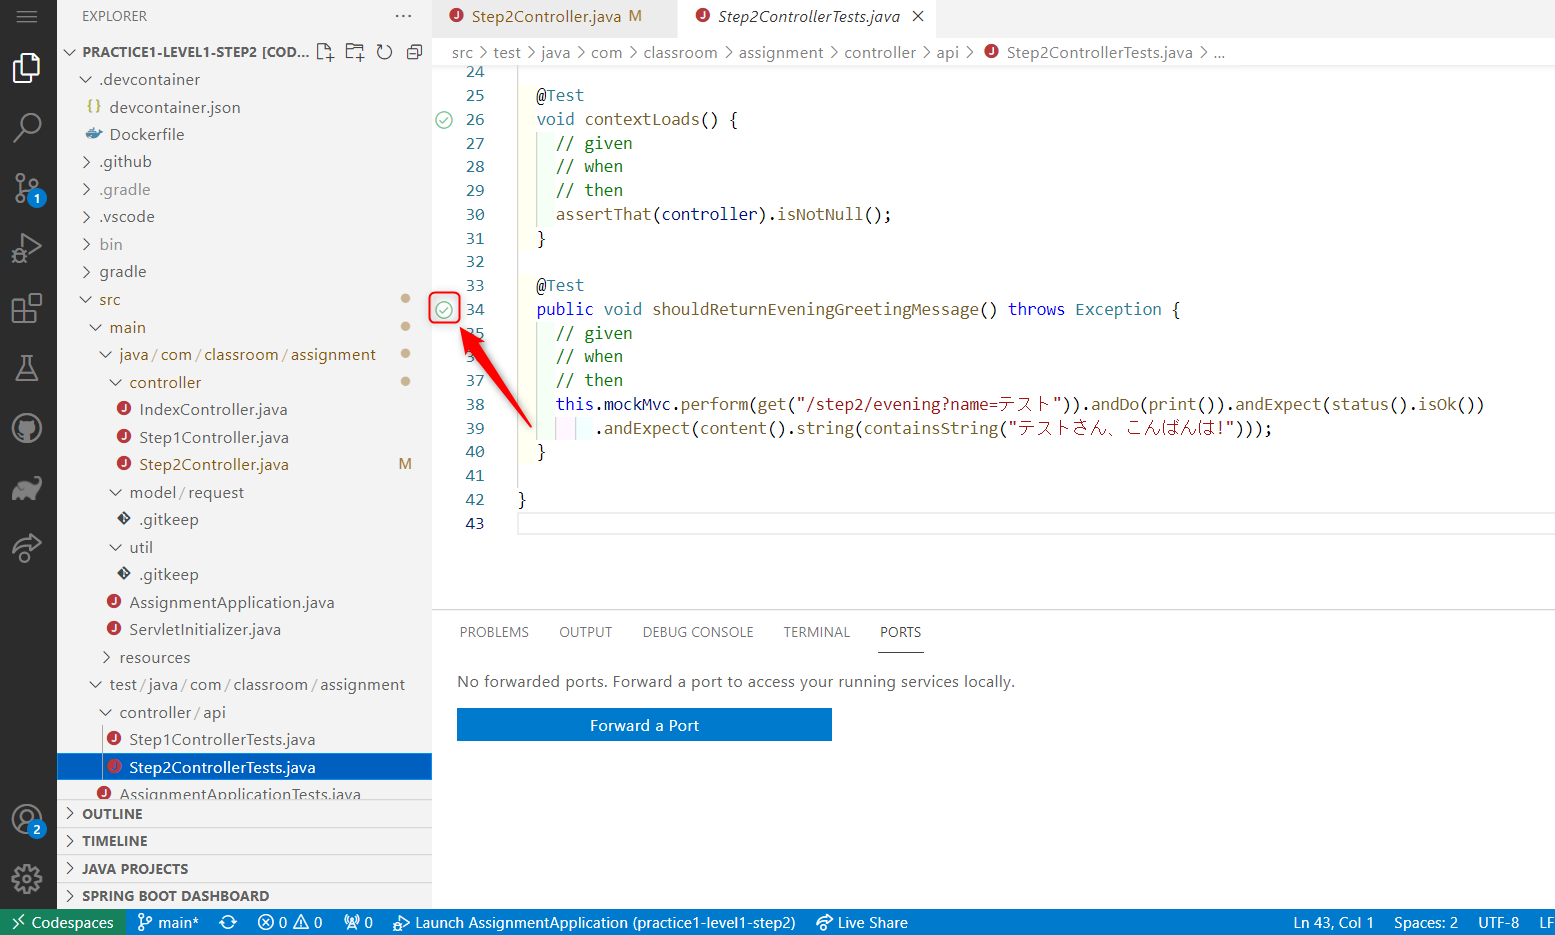Image resolution: width=1555 pixels, height=935 pixels.
Task: Open the TERMINAL panel tab
Action: 816,631
